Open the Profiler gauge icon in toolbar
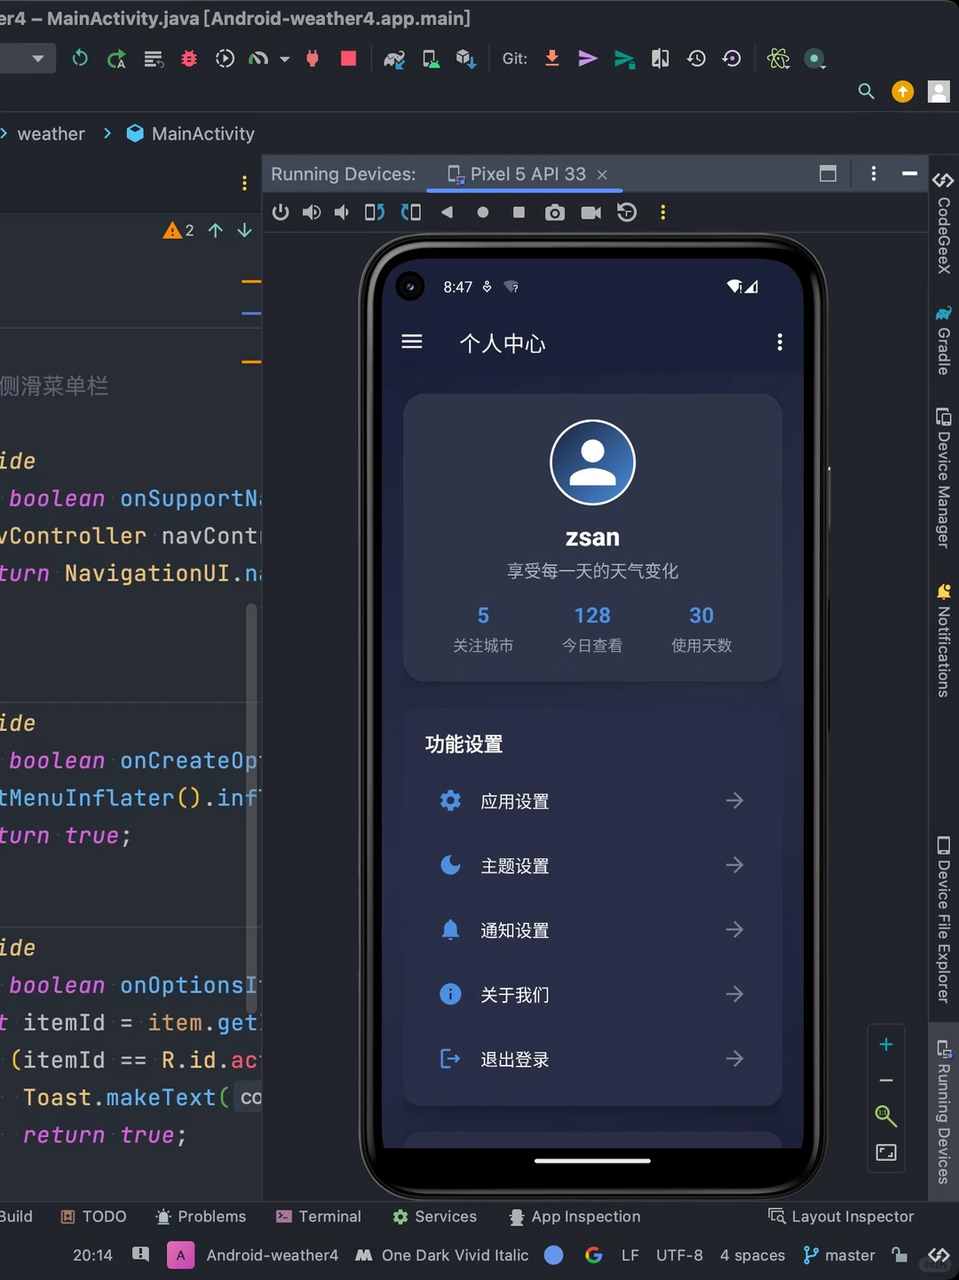 (x=258, y=59)
